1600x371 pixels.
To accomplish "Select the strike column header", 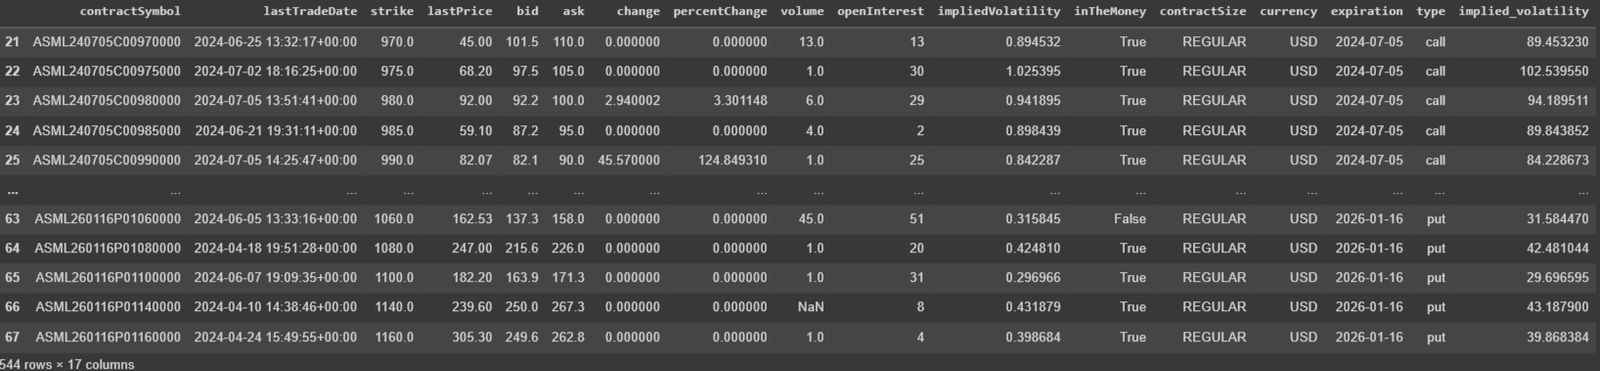I will (x=392, y=11).
